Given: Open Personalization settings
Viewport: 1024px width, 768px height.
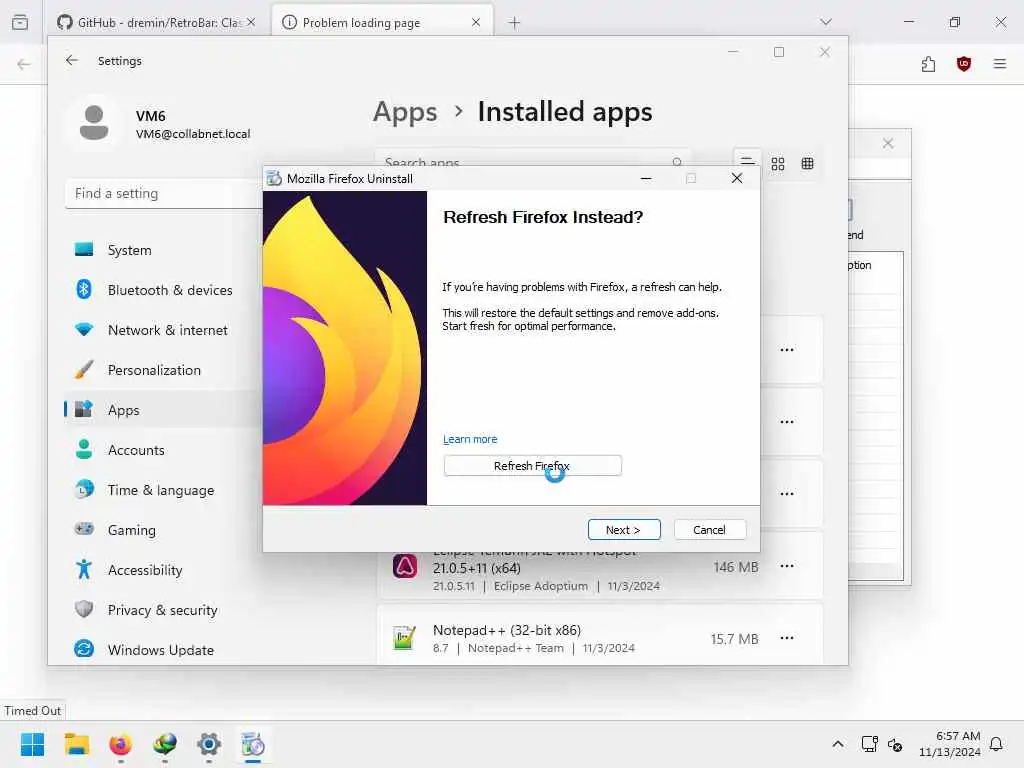Looking at the screenshot, I should [x=163, y=370].
